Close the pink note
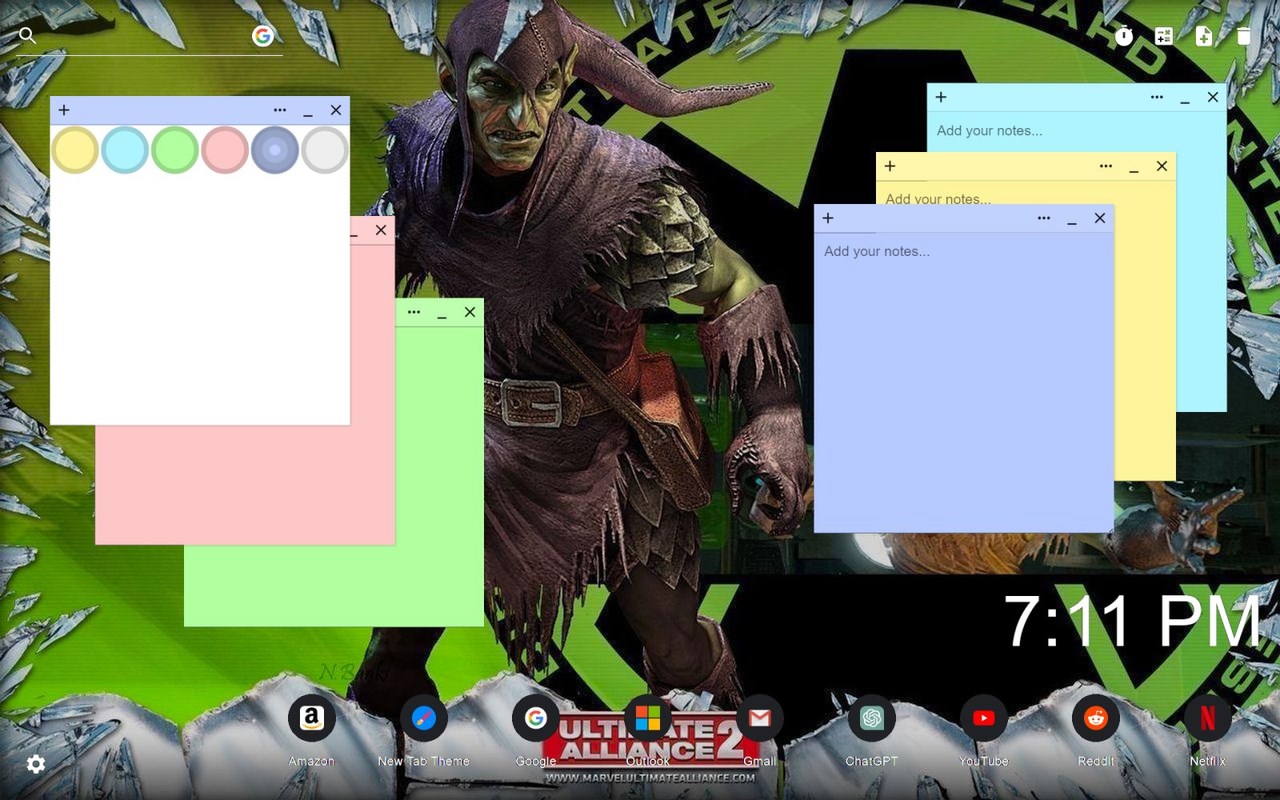The image size is (1280, 800). (381, 230)
